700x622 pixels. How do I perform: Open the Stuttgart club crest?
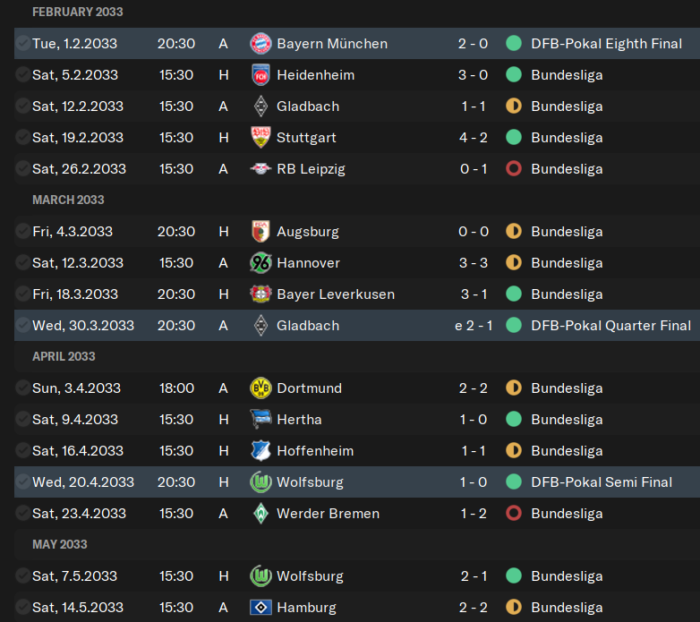261,137
